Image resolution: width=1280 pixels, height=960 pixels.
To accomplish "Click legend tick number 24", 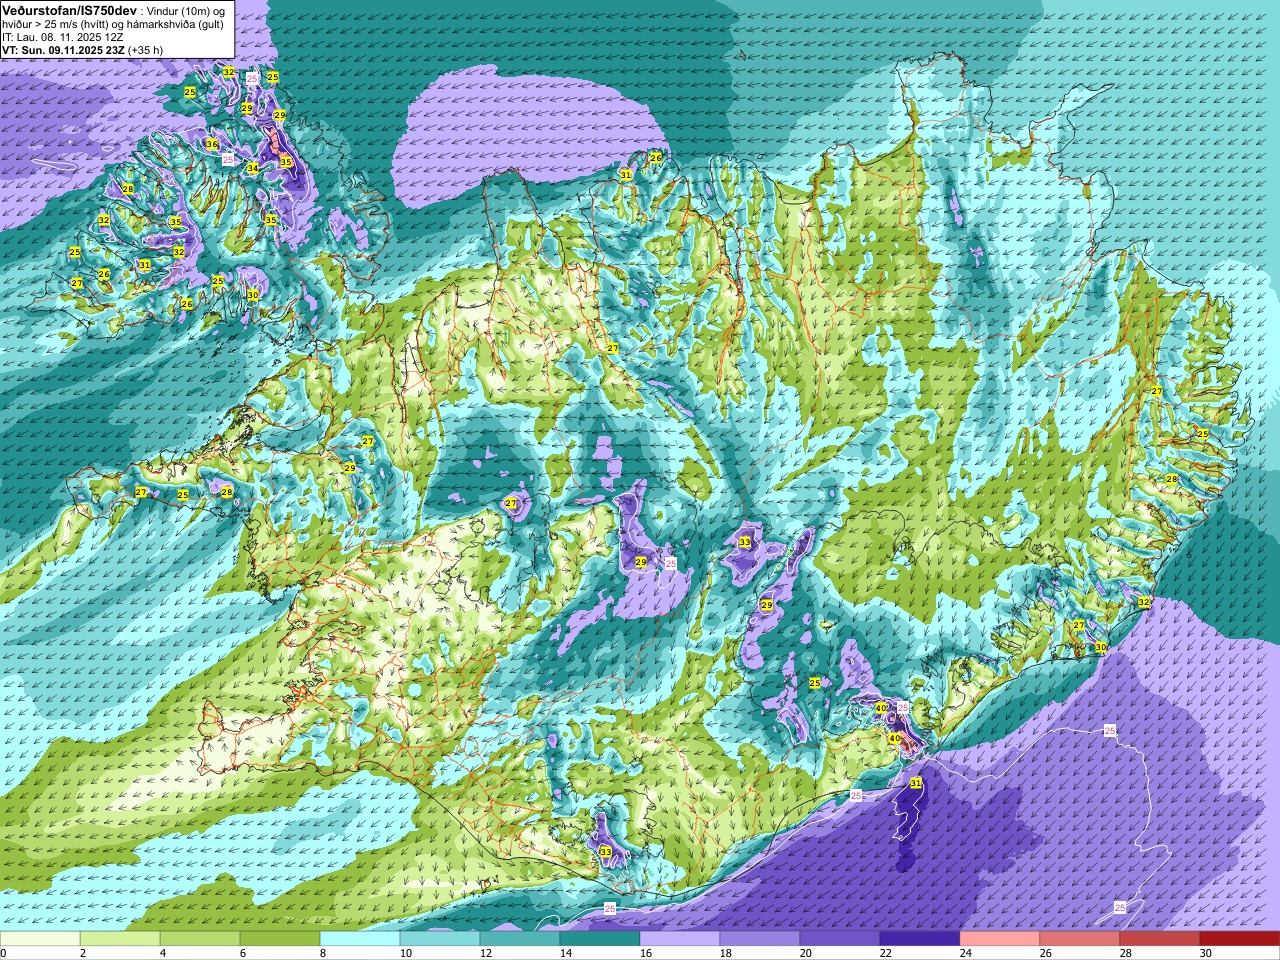I will pyautogui.click(x=965, y=953).
